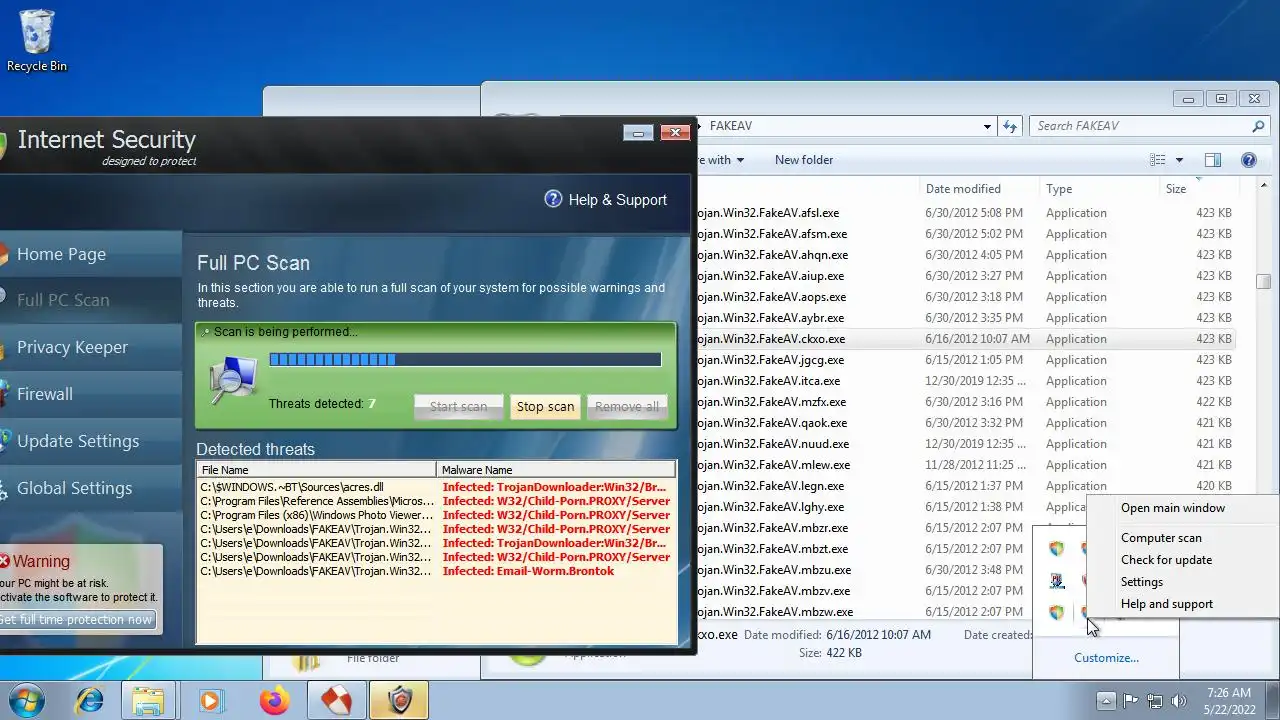Viewport: 1280px width, 720px height.
Task: Click the Explorer change view icon
Action: [x=1158, y=160]
